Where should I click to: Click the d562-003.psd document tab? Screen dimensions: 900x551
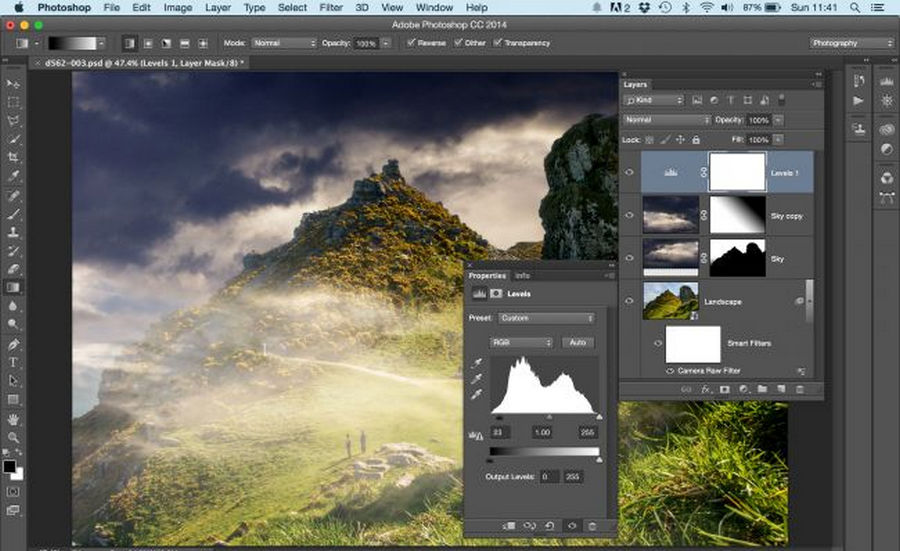tap(140, 63)
